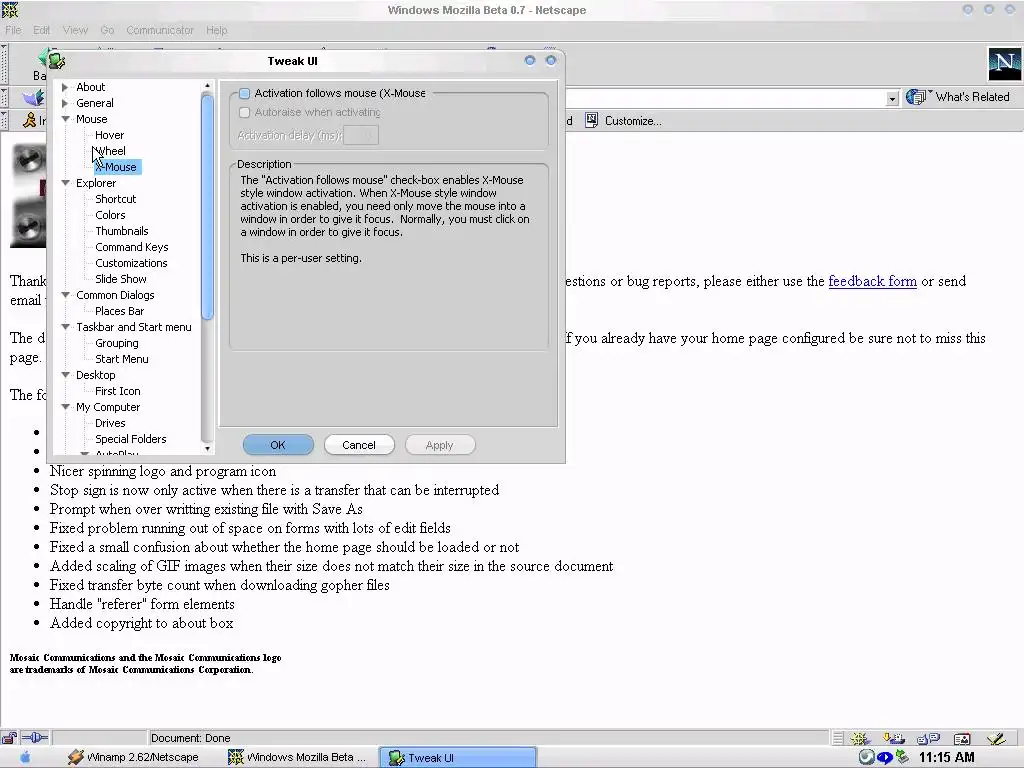Open the Netscape location bar dropdown arrow

pyautogui.click(x=892, y=99)
